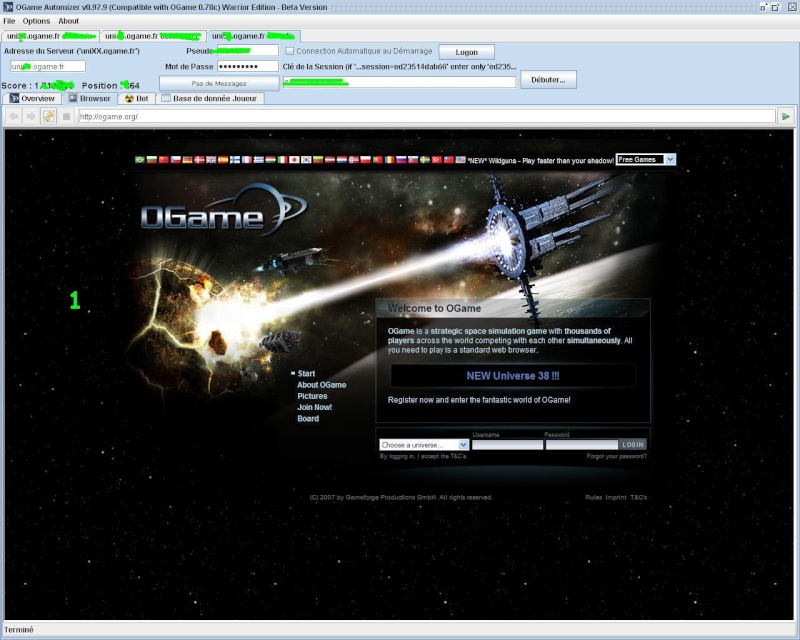
Task: Open the File menu
Action: pos(9,21)
